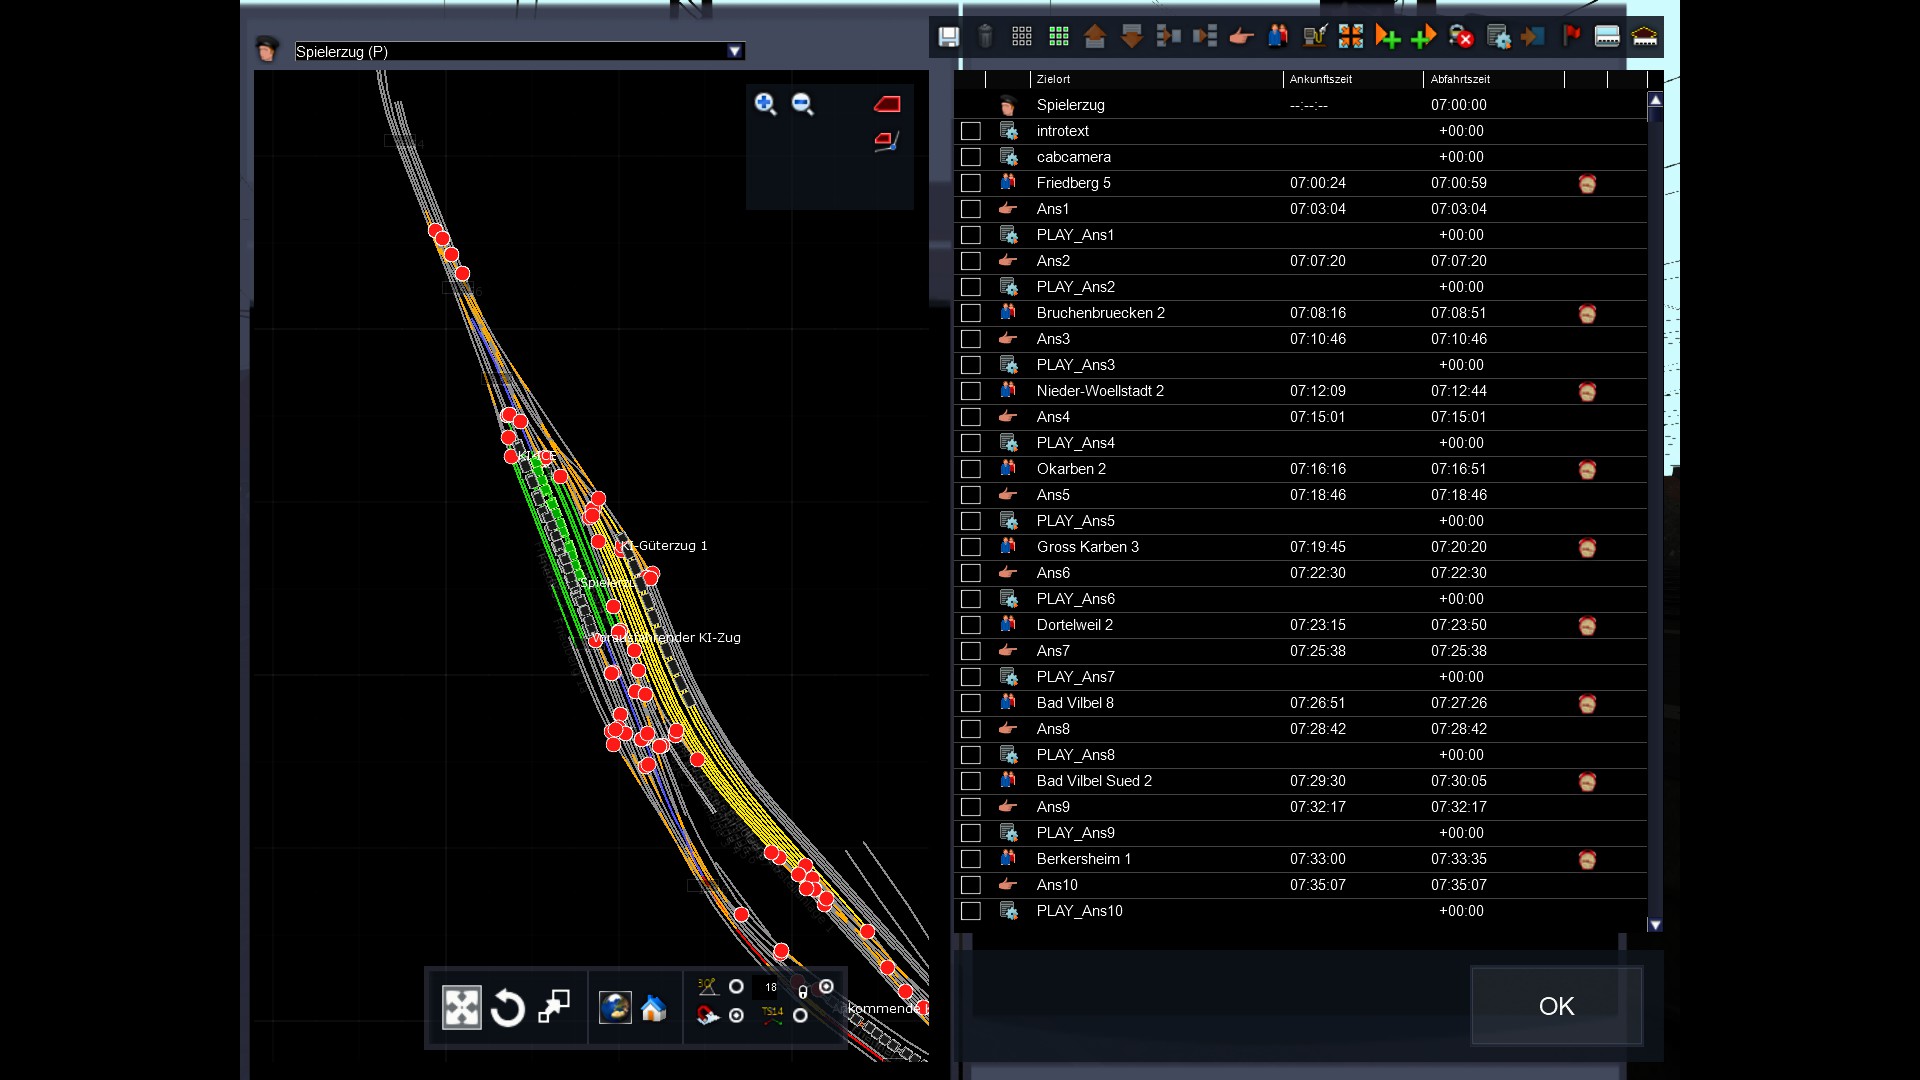Open the Spielerzug (P) train dropdown
Viewport: 1920px width, 1080px height.
pos(735,51)
